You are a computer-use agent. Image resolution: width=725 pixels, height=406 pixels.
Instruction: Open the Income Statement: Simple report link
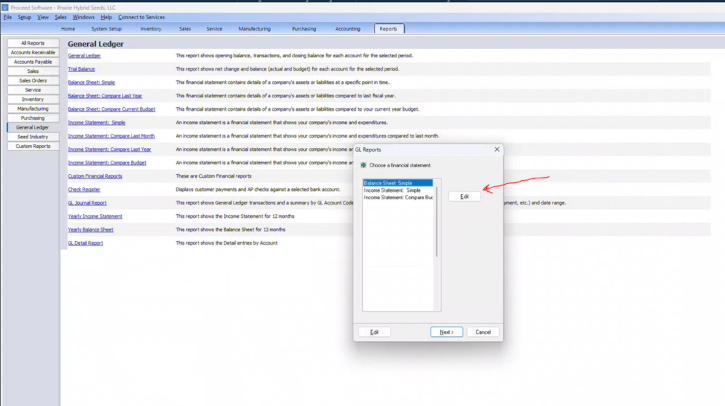coord(97,123)
